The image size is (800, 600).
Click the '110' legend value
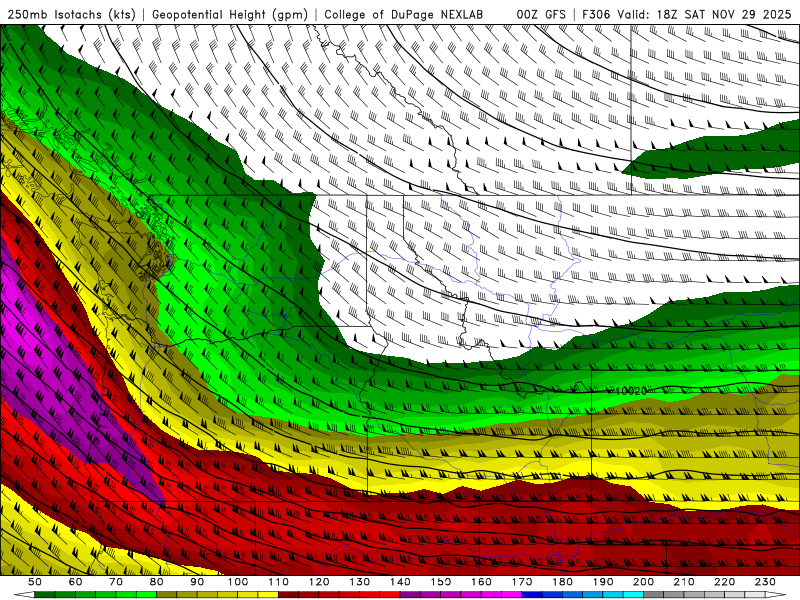tap(279, 582)
